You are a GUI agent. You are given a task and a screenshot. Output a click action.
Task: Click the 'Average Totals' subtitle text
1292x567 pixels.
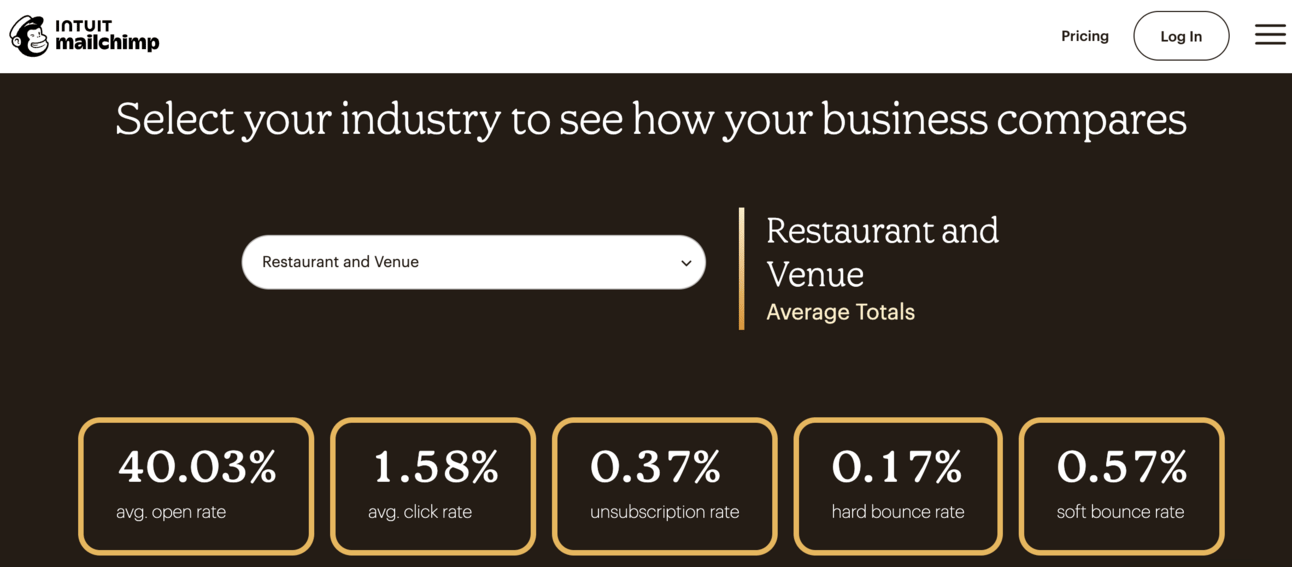click(840, 312)
